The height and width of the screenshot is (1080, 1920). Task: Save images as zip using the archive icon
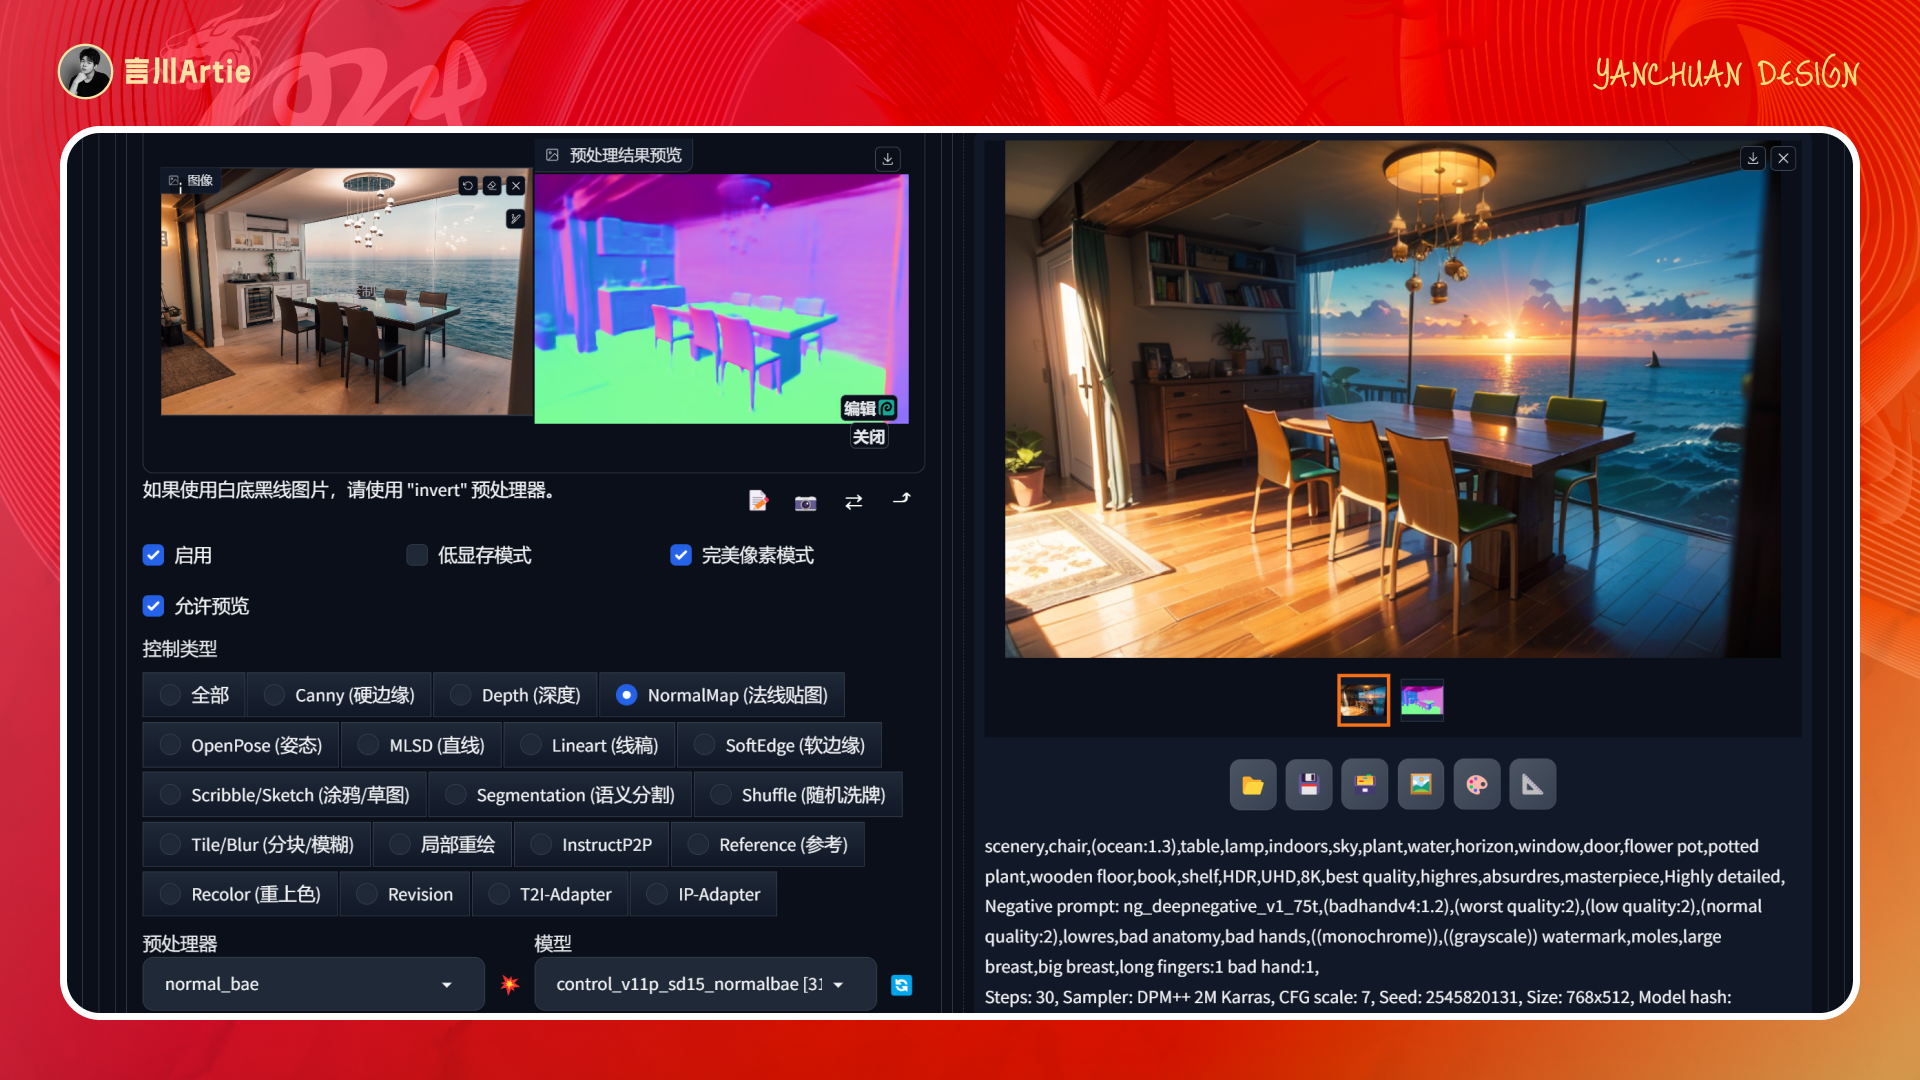pyautogui.click(x=1365, y=784)
